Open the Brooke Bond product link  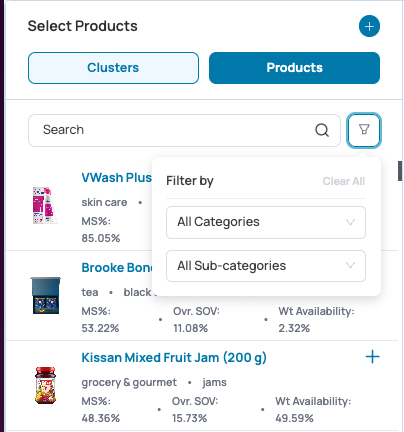(117, 268)
